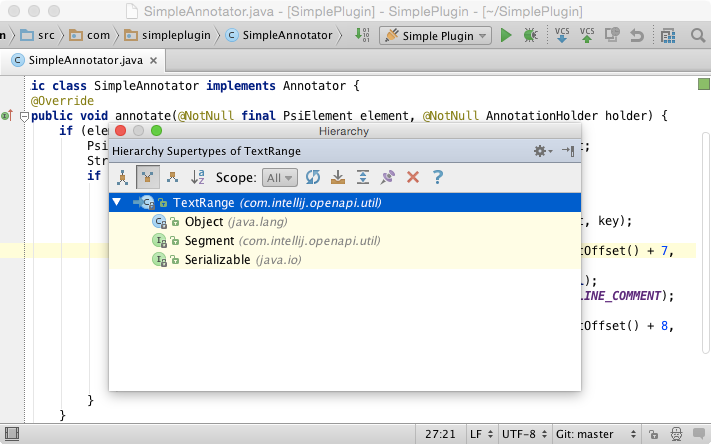Click the 'holder' parameter in annotate
This screenshot has height=444, width=711.
625,116
